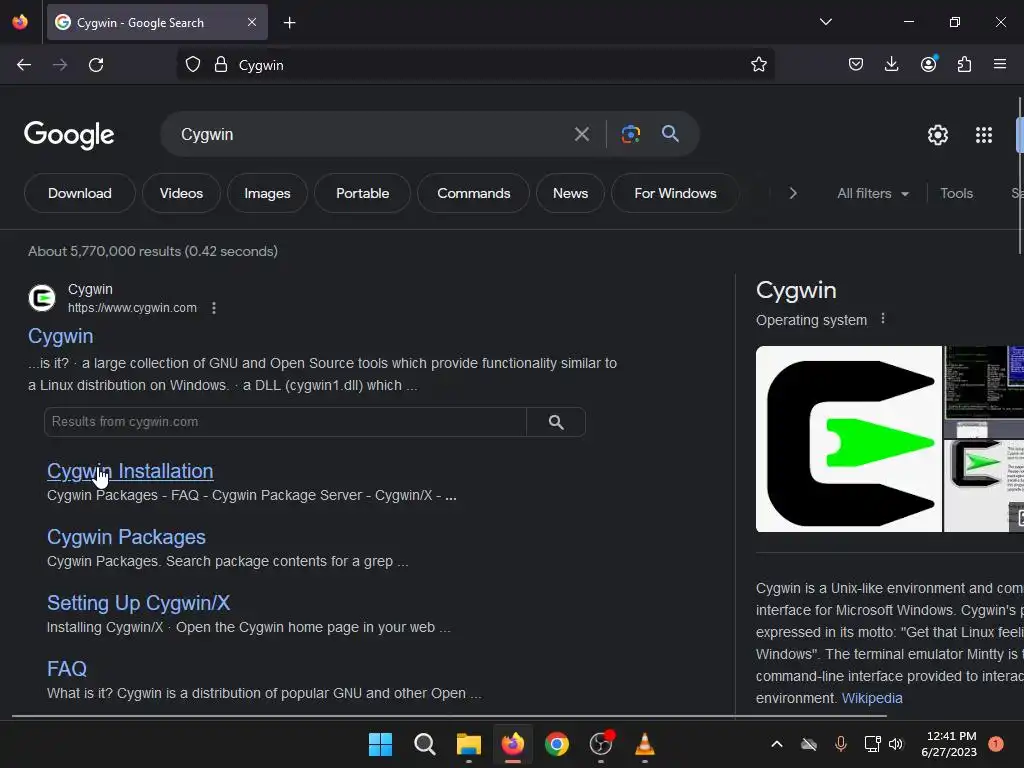
Task: Open the Cygwin Packages link
Action: (x=126, y=537)
